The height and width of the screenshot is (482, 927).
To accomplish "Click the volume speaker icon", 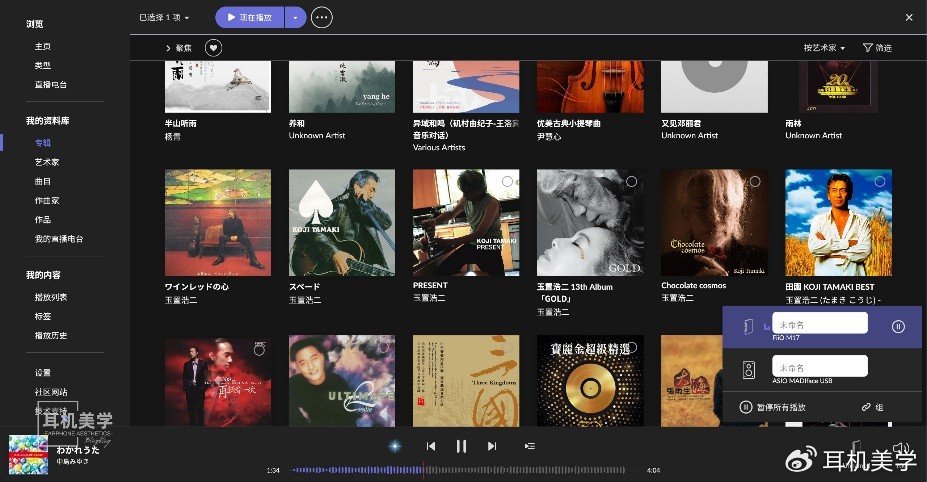I will [900, 447].
